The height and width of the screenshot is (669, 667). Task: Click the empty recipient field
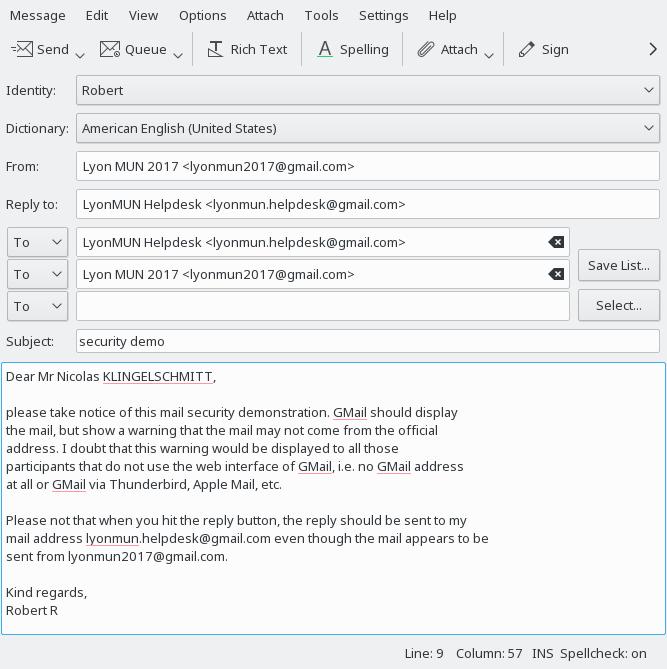click(323, 306)
